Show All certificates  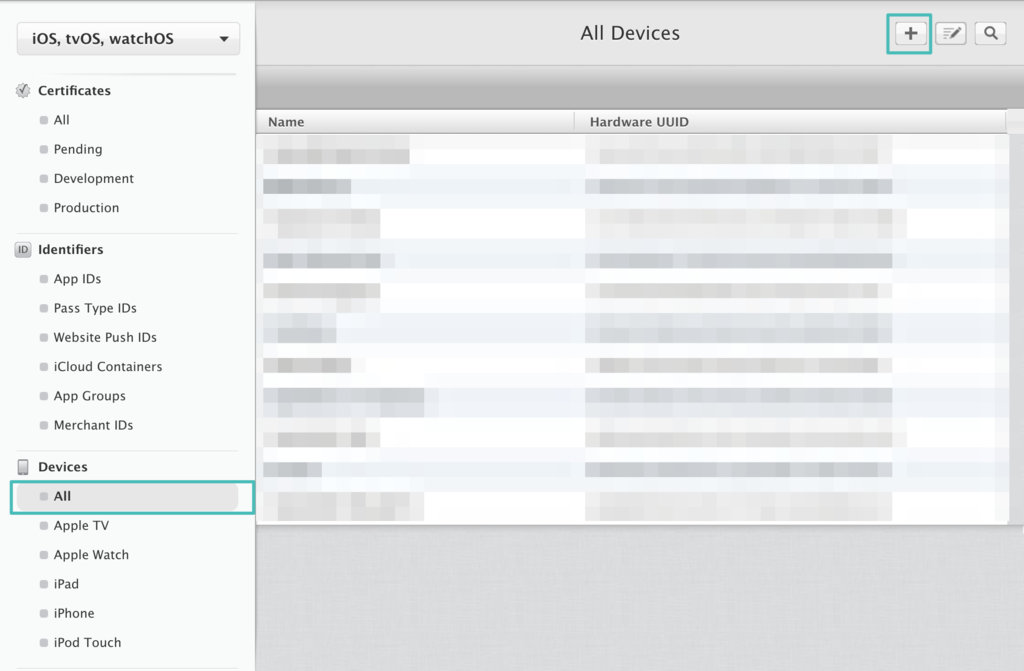[61, 120]
